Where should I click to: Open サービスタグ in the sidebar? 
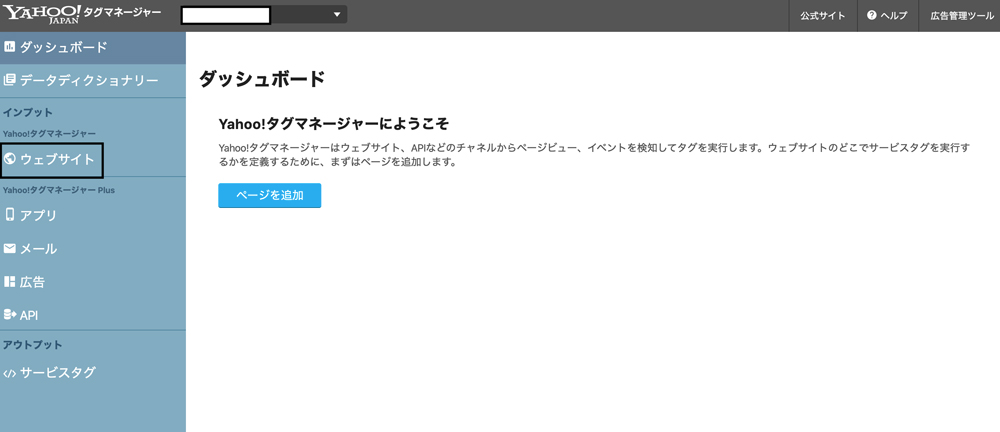pyautogui.click(x=93, y=373)
